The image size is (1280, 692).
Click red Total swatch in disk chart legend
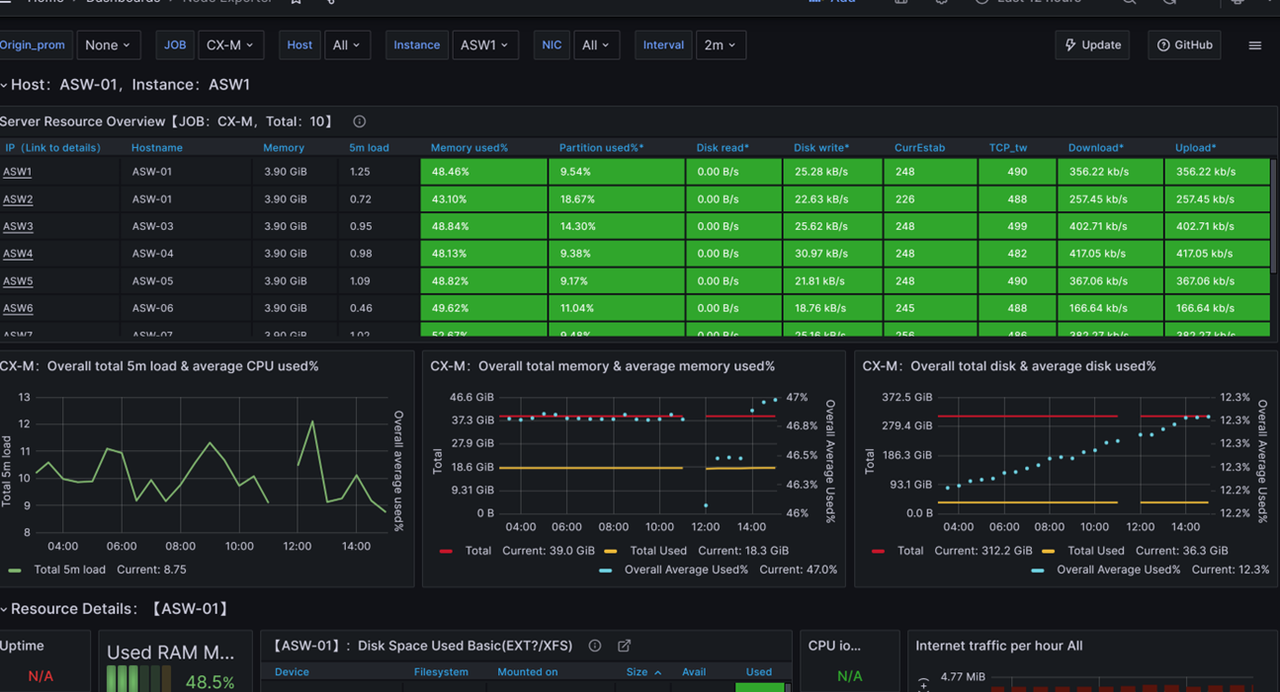point(879,551)
